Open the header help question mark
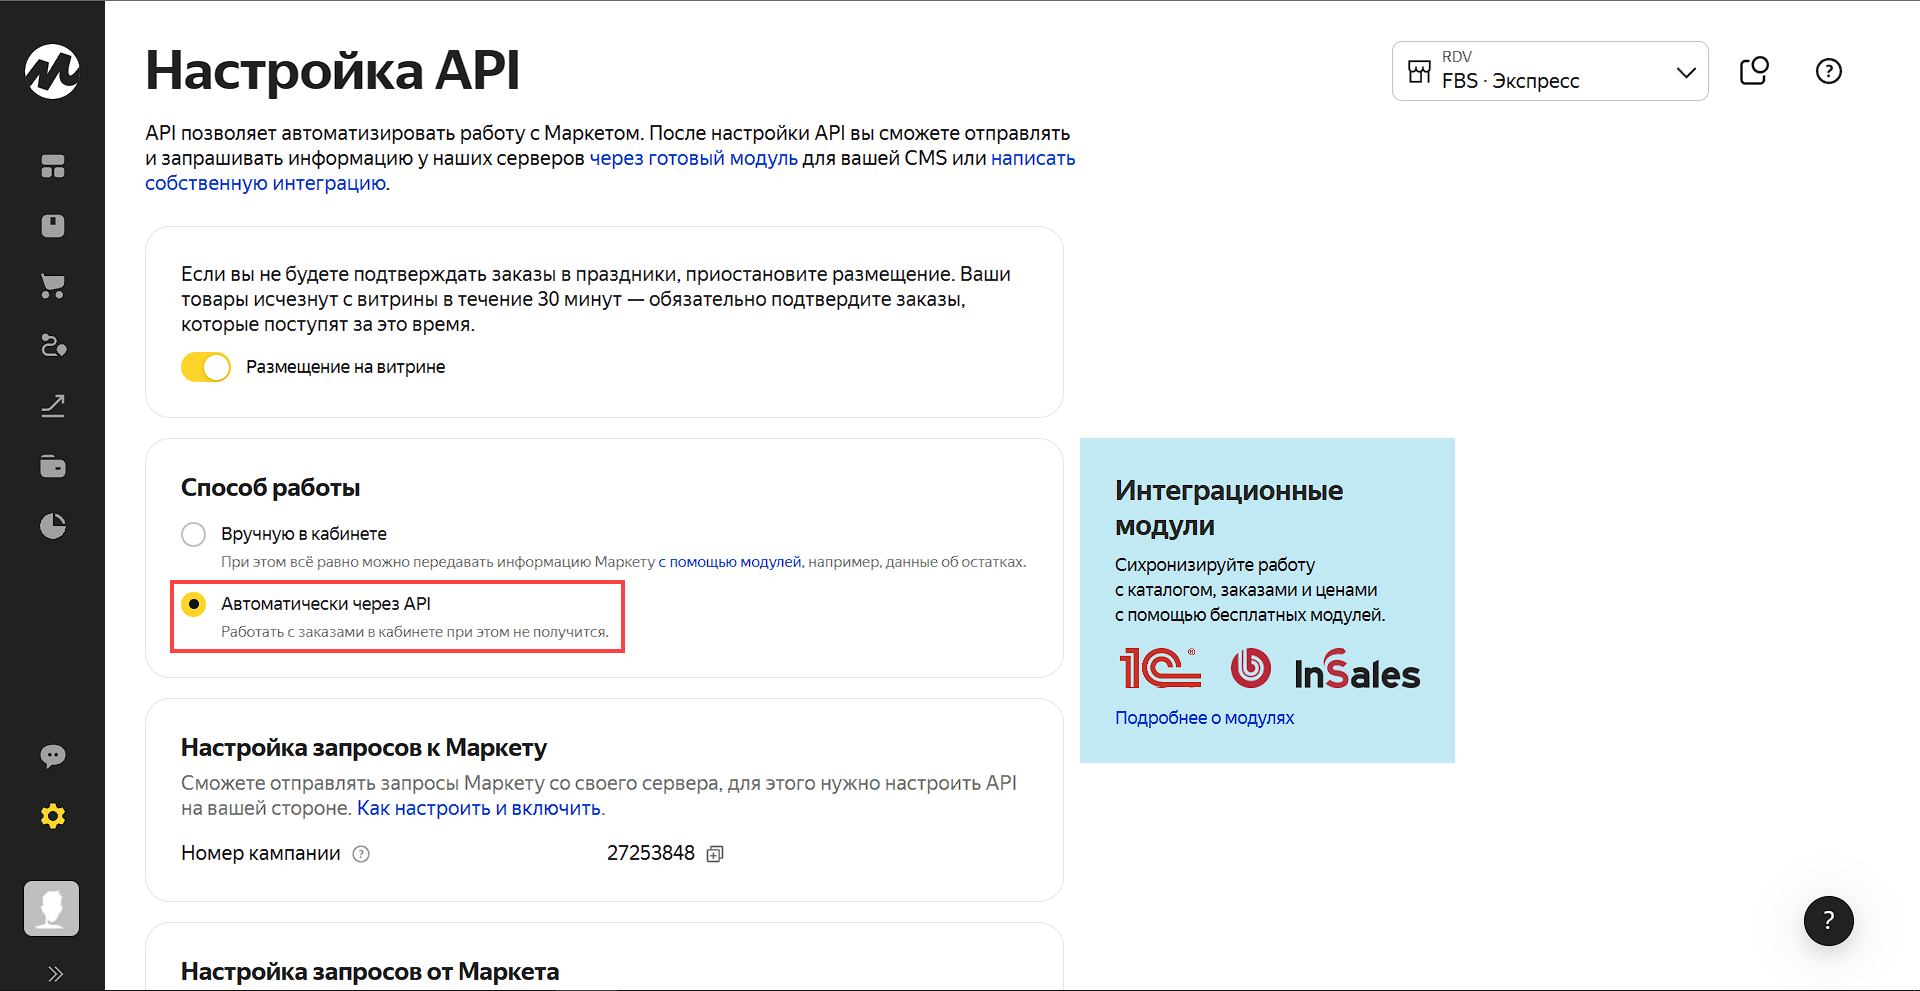The height and width of the screenshot is (991, 1920). (1829, 71)
